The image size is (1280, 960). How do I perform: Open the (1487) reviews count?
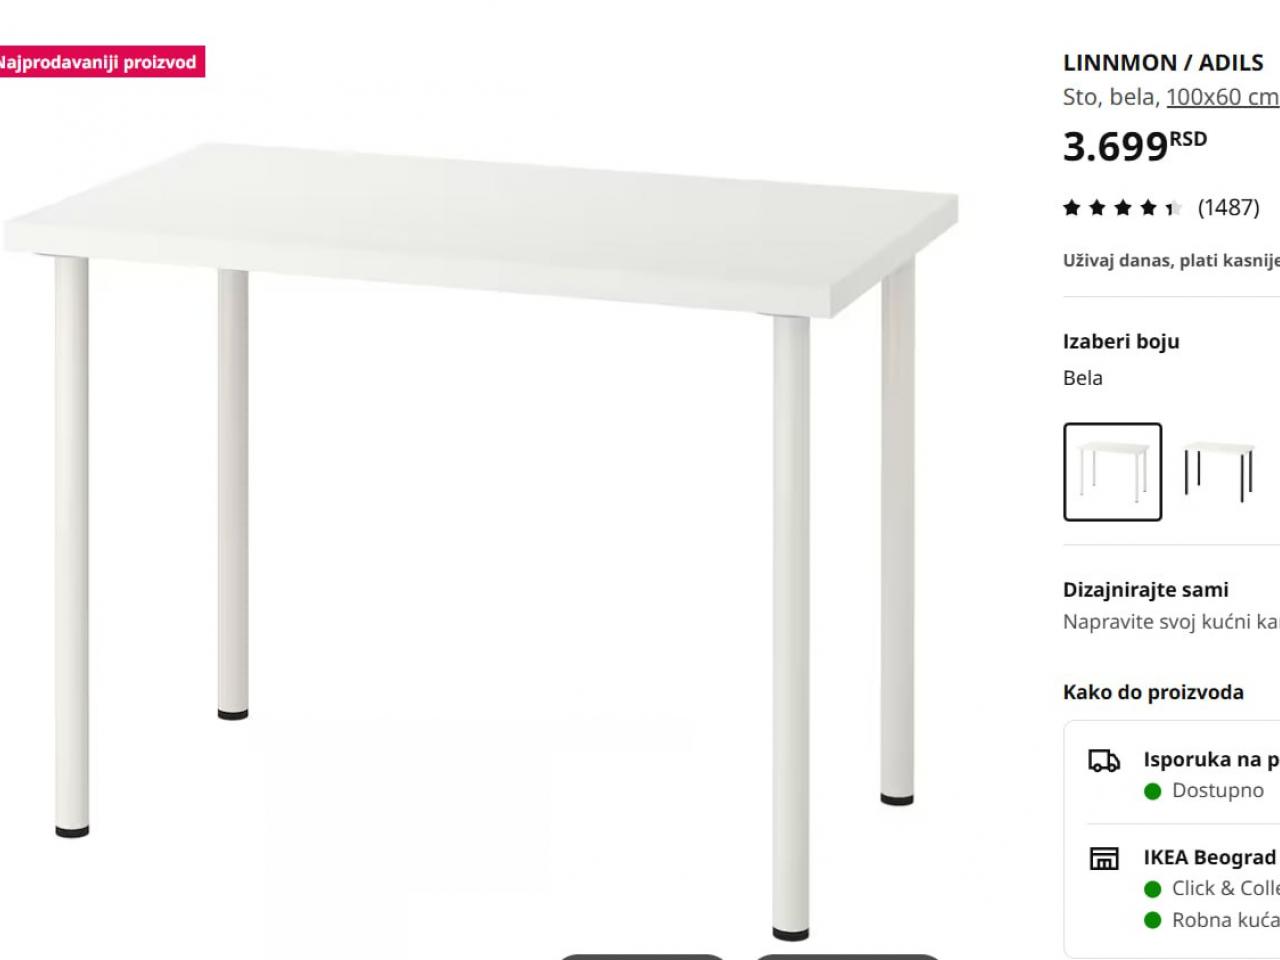pyautogui.click(x=1228, y=207)
